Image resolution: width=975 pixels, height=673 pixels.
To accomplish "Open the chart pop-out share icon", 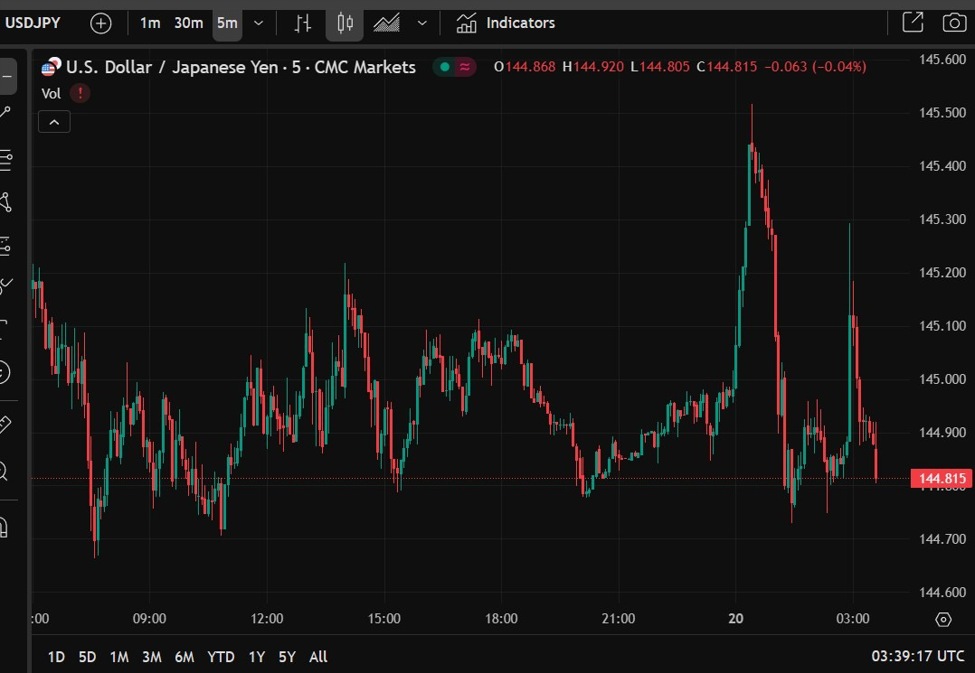I will coord(912,23).
